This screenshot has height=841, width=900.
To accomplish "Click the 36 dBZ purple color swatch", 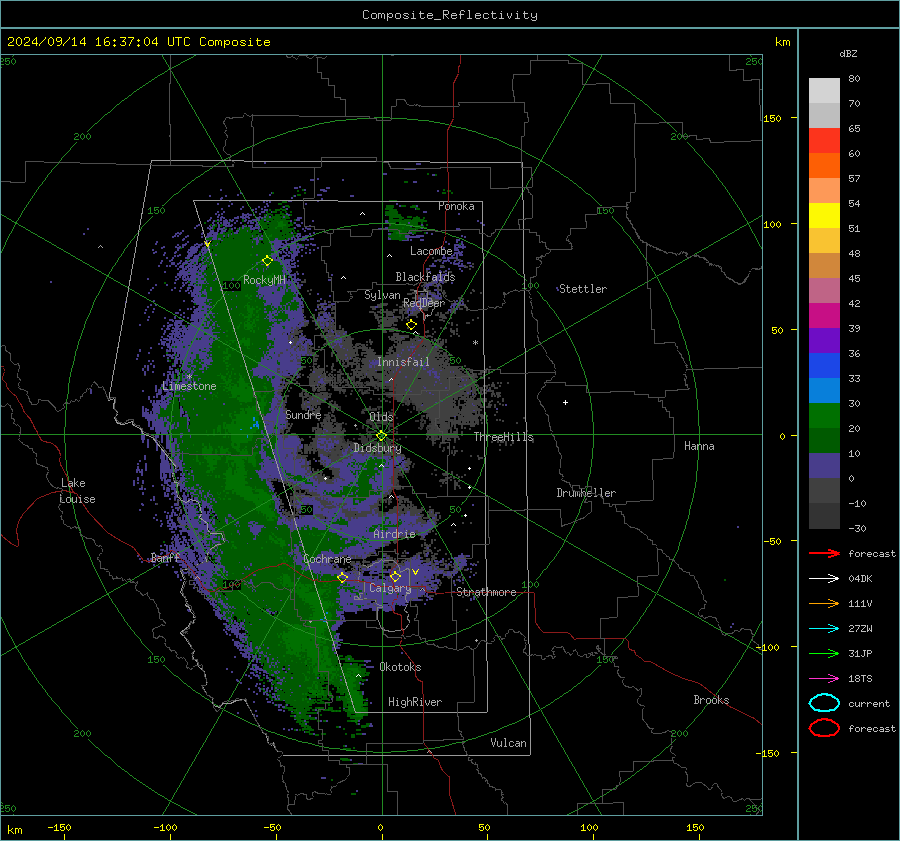I will [824, 340].
